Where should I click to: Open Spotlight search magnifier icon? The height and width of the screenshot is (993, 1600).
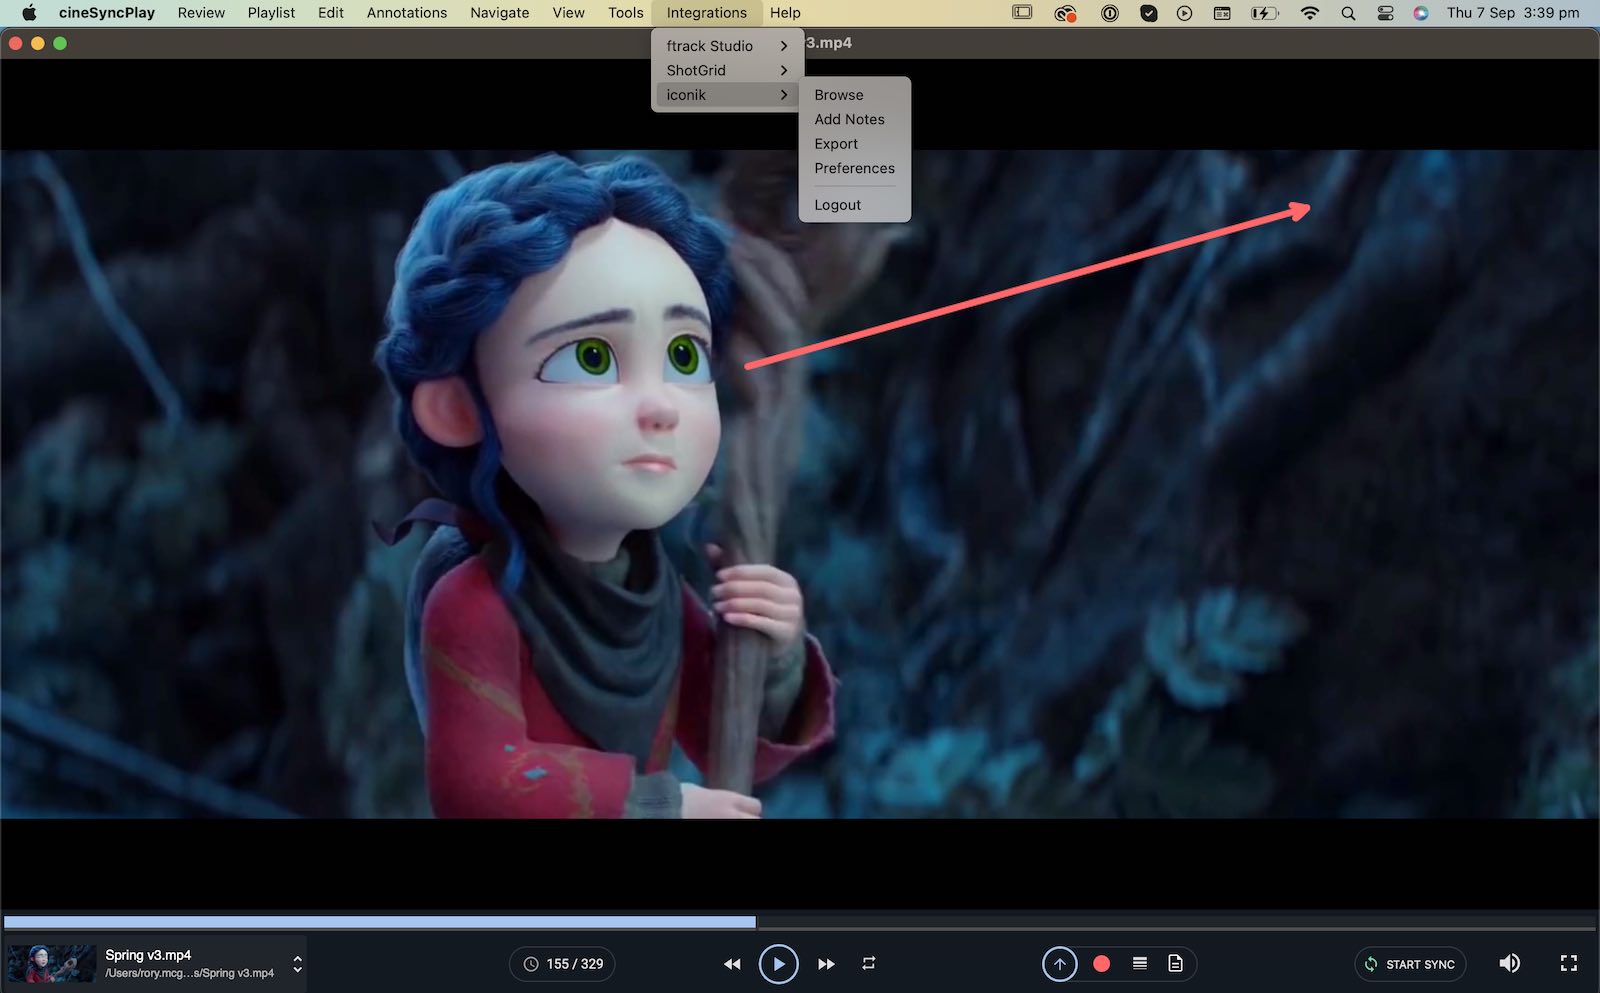click(x=1348, y=13)
